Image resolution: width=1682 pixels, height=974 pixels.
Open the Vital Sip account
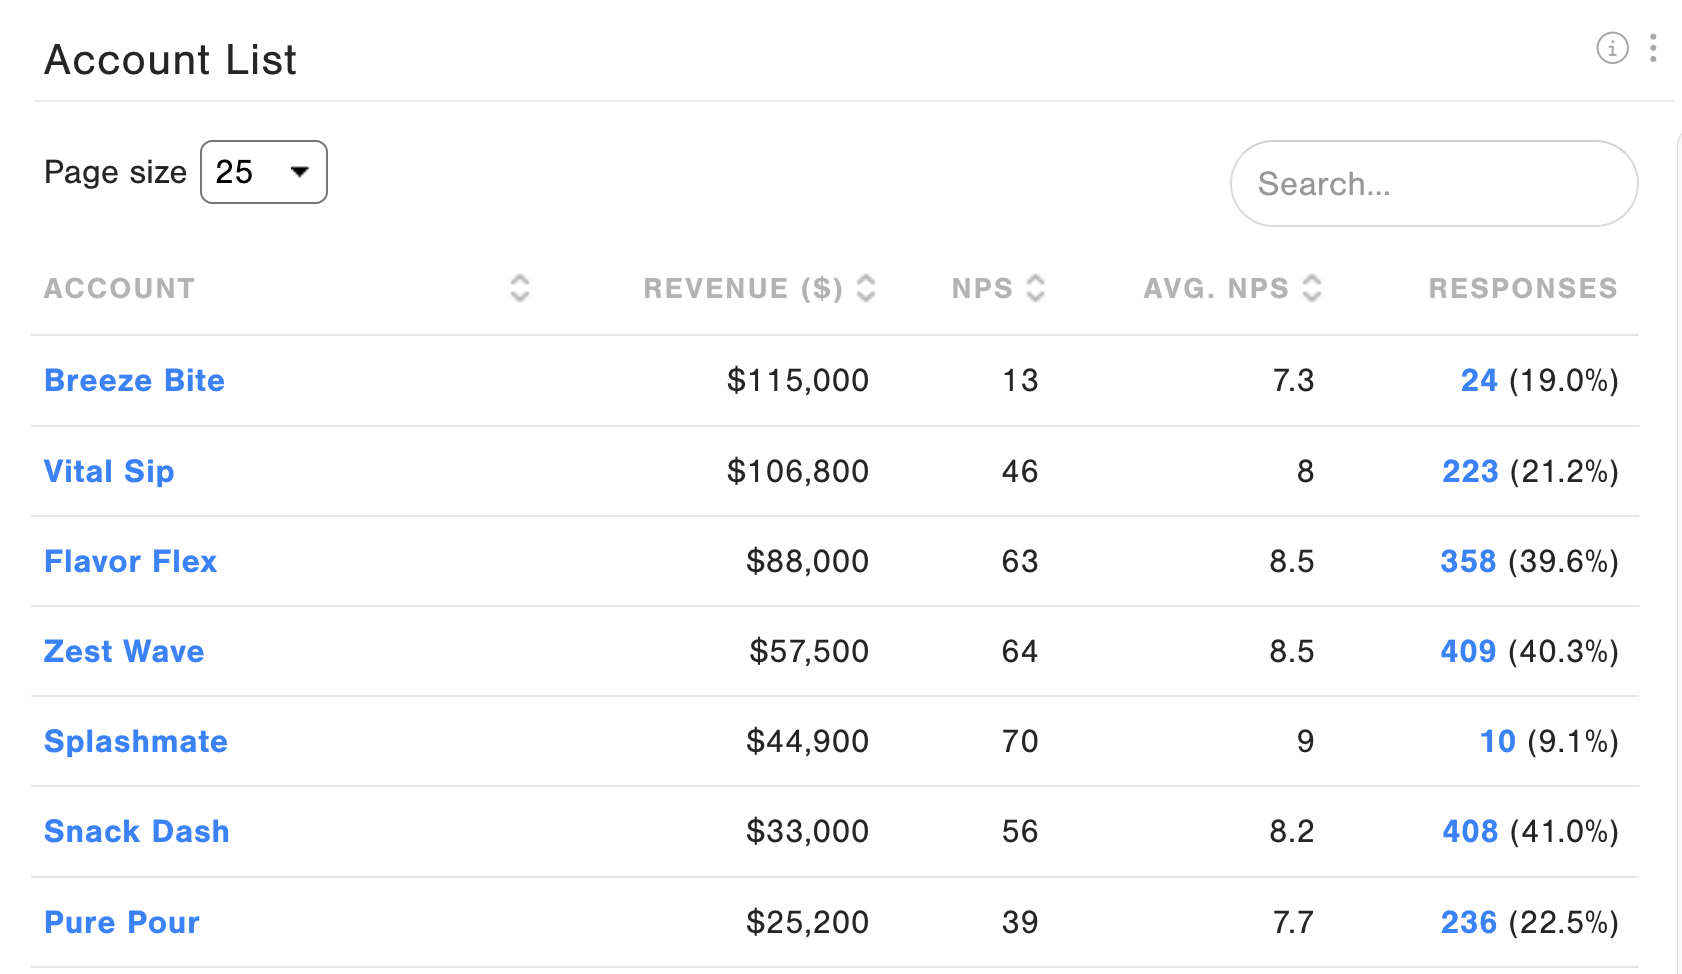coord(109,471)
